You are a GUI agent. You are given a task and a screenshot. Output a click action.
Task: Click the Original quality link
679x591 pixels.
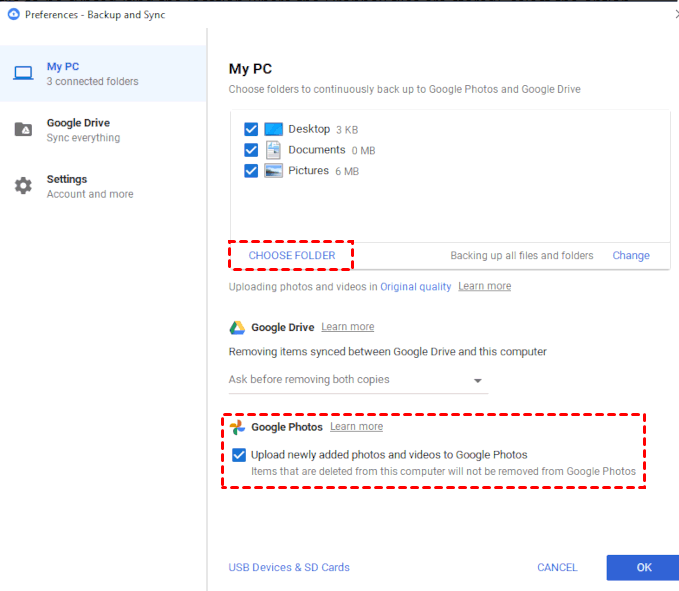pos(415,287)
